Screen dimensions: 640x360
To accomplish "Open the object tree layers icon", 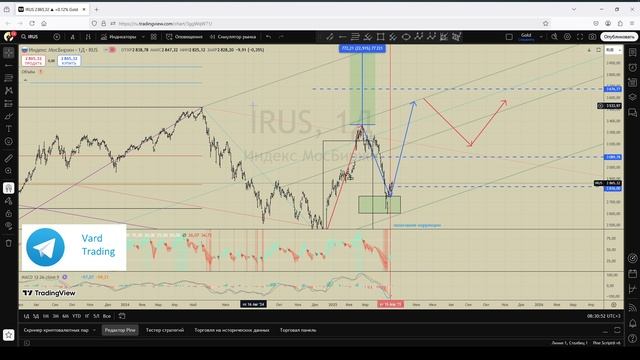I will pos(632,97).
